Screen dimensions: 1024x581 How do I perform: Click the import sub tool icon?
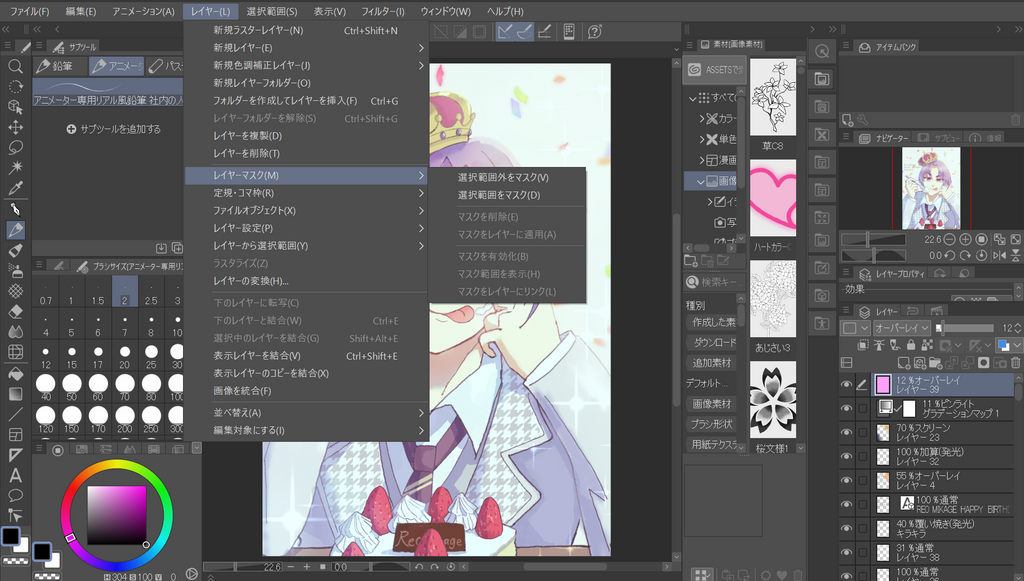pyautogui.click(x=161, y=248)
